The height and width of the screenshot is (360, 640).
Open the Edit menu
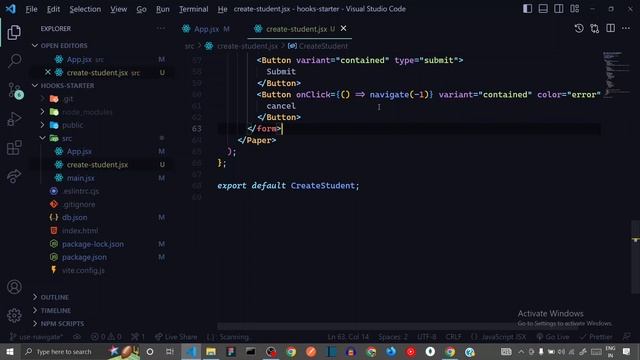(x=53, y=9)
